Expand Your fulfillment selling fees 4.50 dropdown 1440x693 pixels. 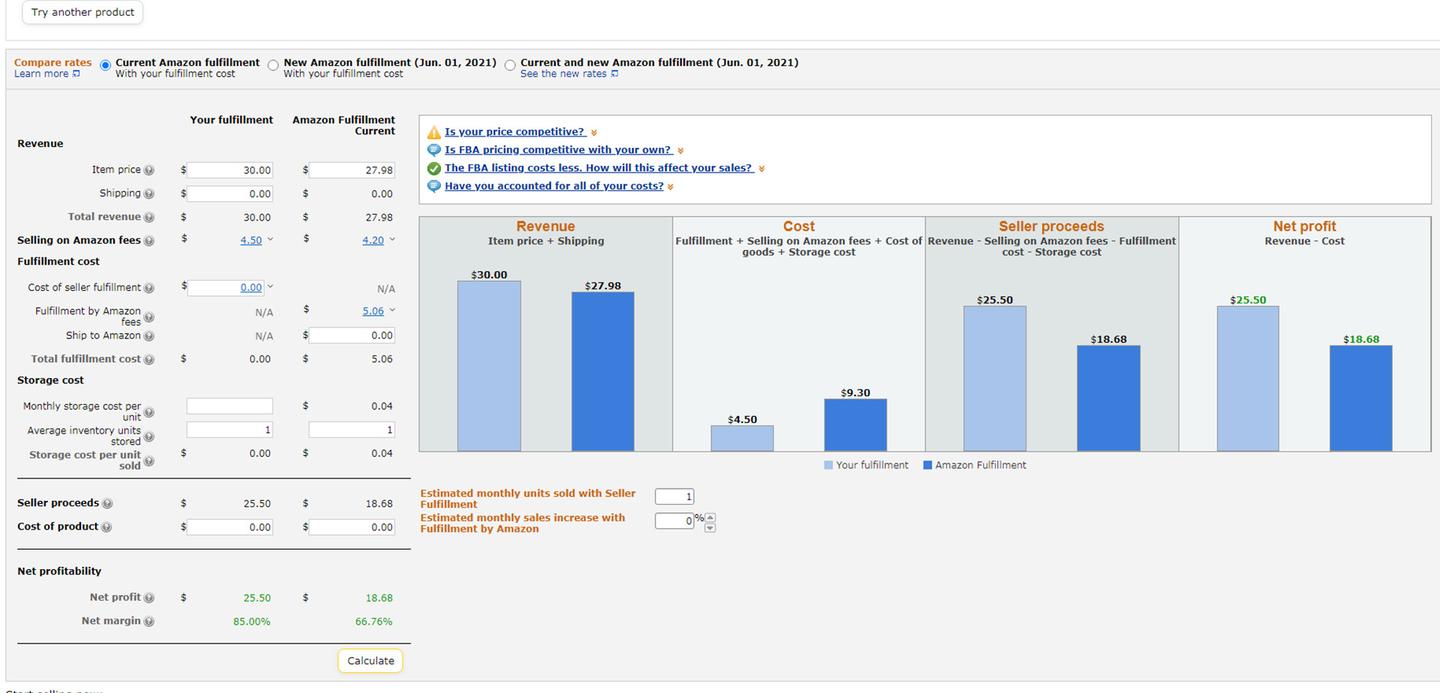[x=270, y=240]
